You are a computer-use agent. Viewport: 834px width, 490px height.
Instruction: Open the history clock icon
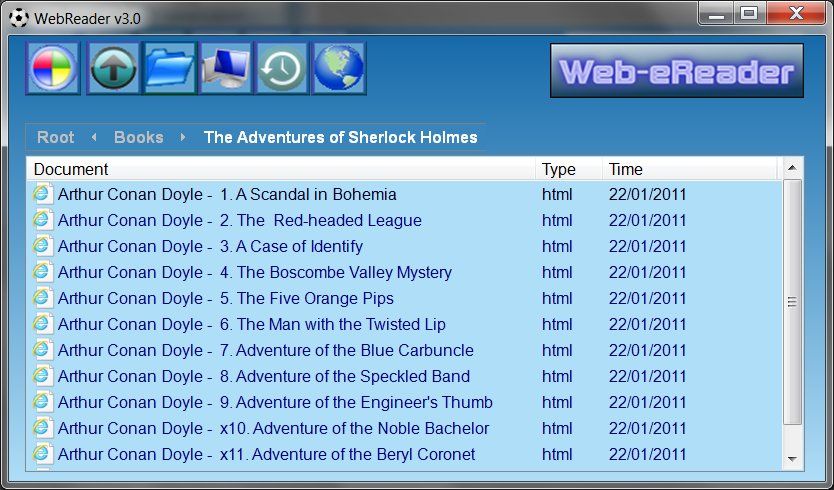click(282, 68)
